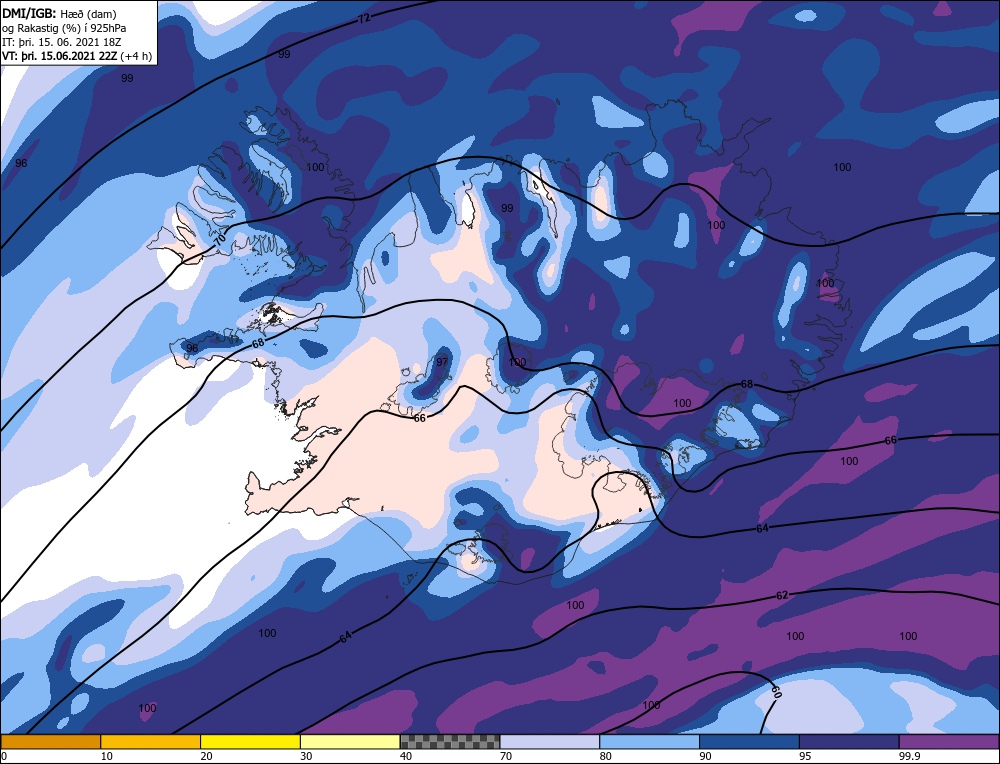Click the '(+4 h)' forecast offset text
1000x764 pixels.
[136, 56]
